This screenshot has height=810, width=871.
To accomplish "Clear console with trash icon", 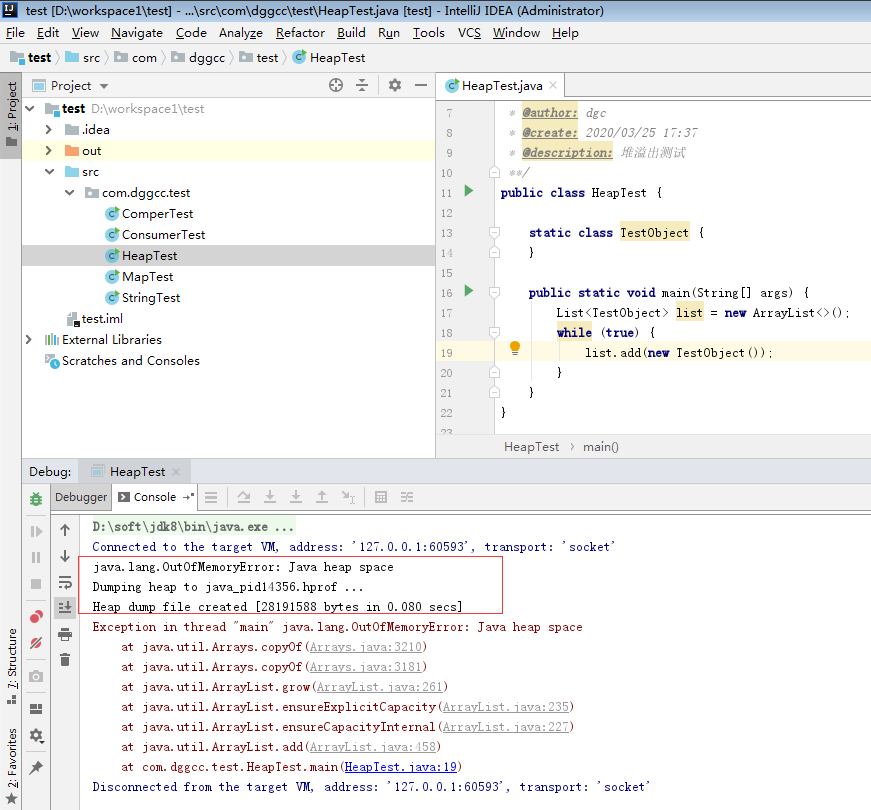I will click(x=65, y=659).
